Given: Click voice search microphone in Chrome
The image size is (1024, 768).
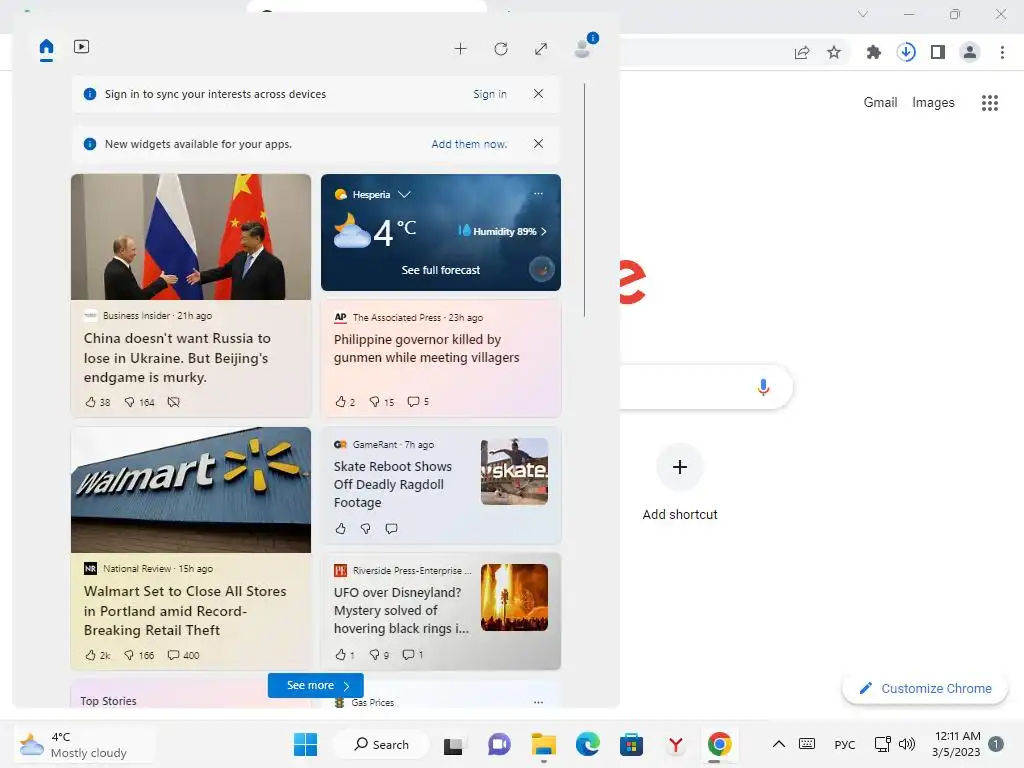Looking at the screenshot, I should pos(763,387).
